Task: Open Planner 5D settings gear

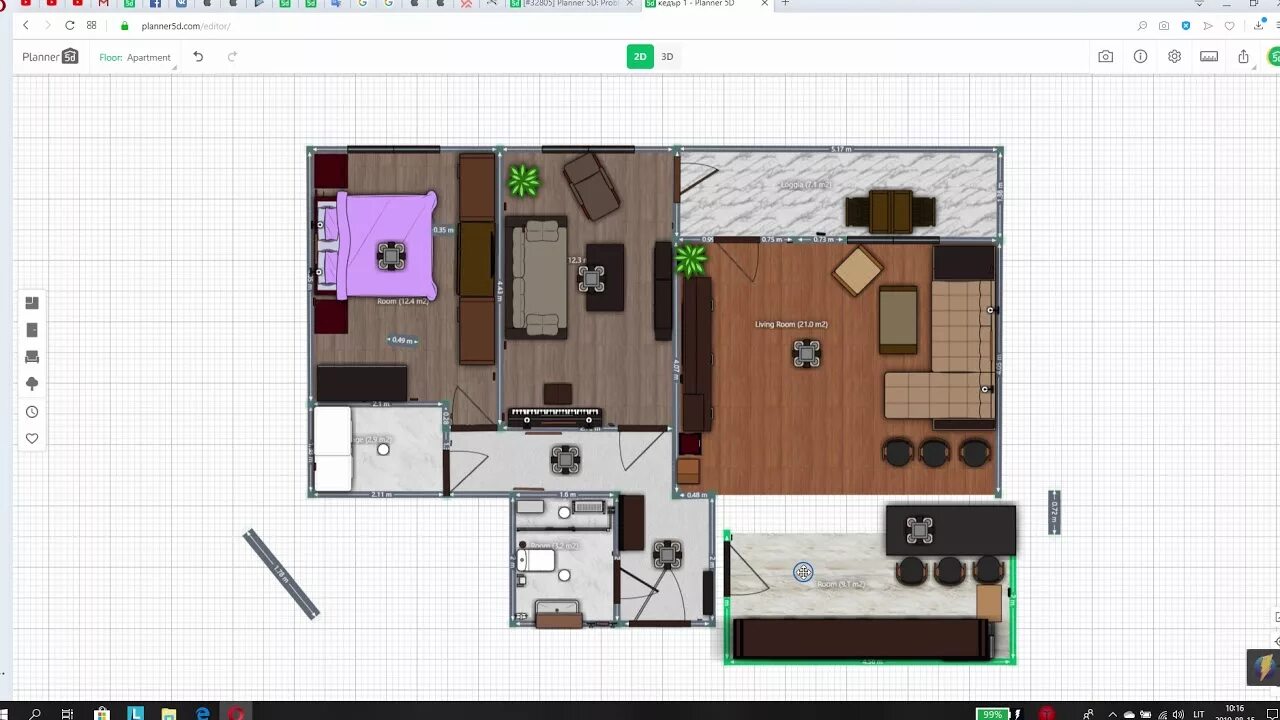Action: 1174,56
